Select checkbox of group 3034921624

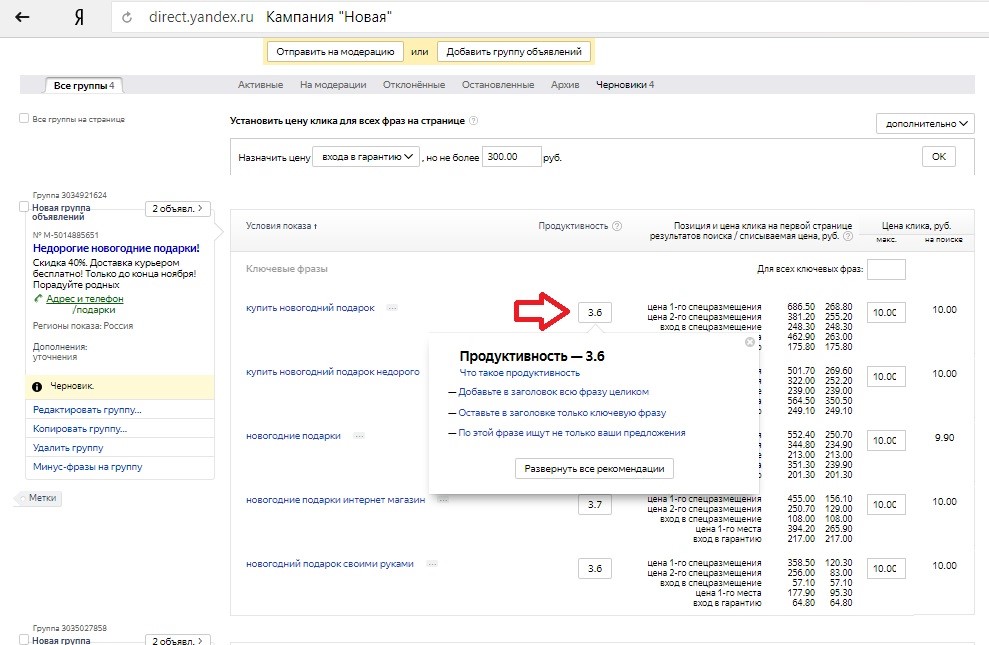click(x=24, y=206)
